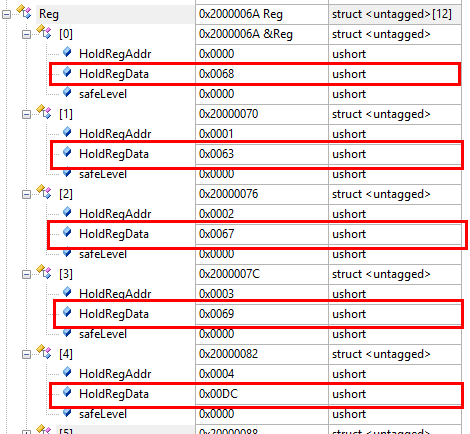The width and height of the screenshot is (470, 434).
Task: Collapse the [1] struct node
Action: click(x=26, y=114)
